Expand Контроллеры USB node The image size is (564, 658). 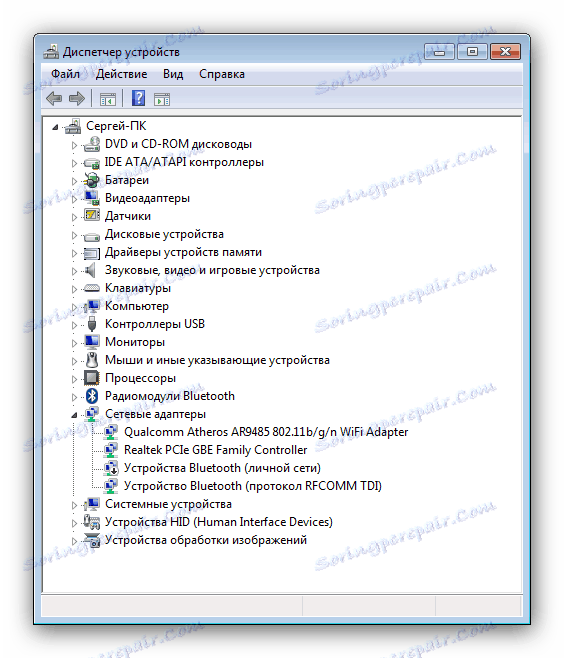[x=74, y=325]
